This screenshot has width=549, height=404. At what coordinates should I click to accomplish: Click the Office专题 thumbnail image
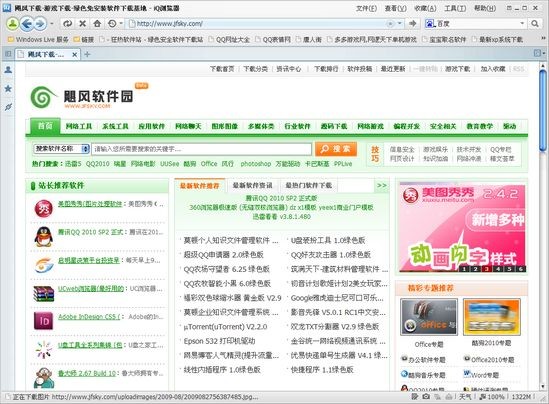click(429, 317)
